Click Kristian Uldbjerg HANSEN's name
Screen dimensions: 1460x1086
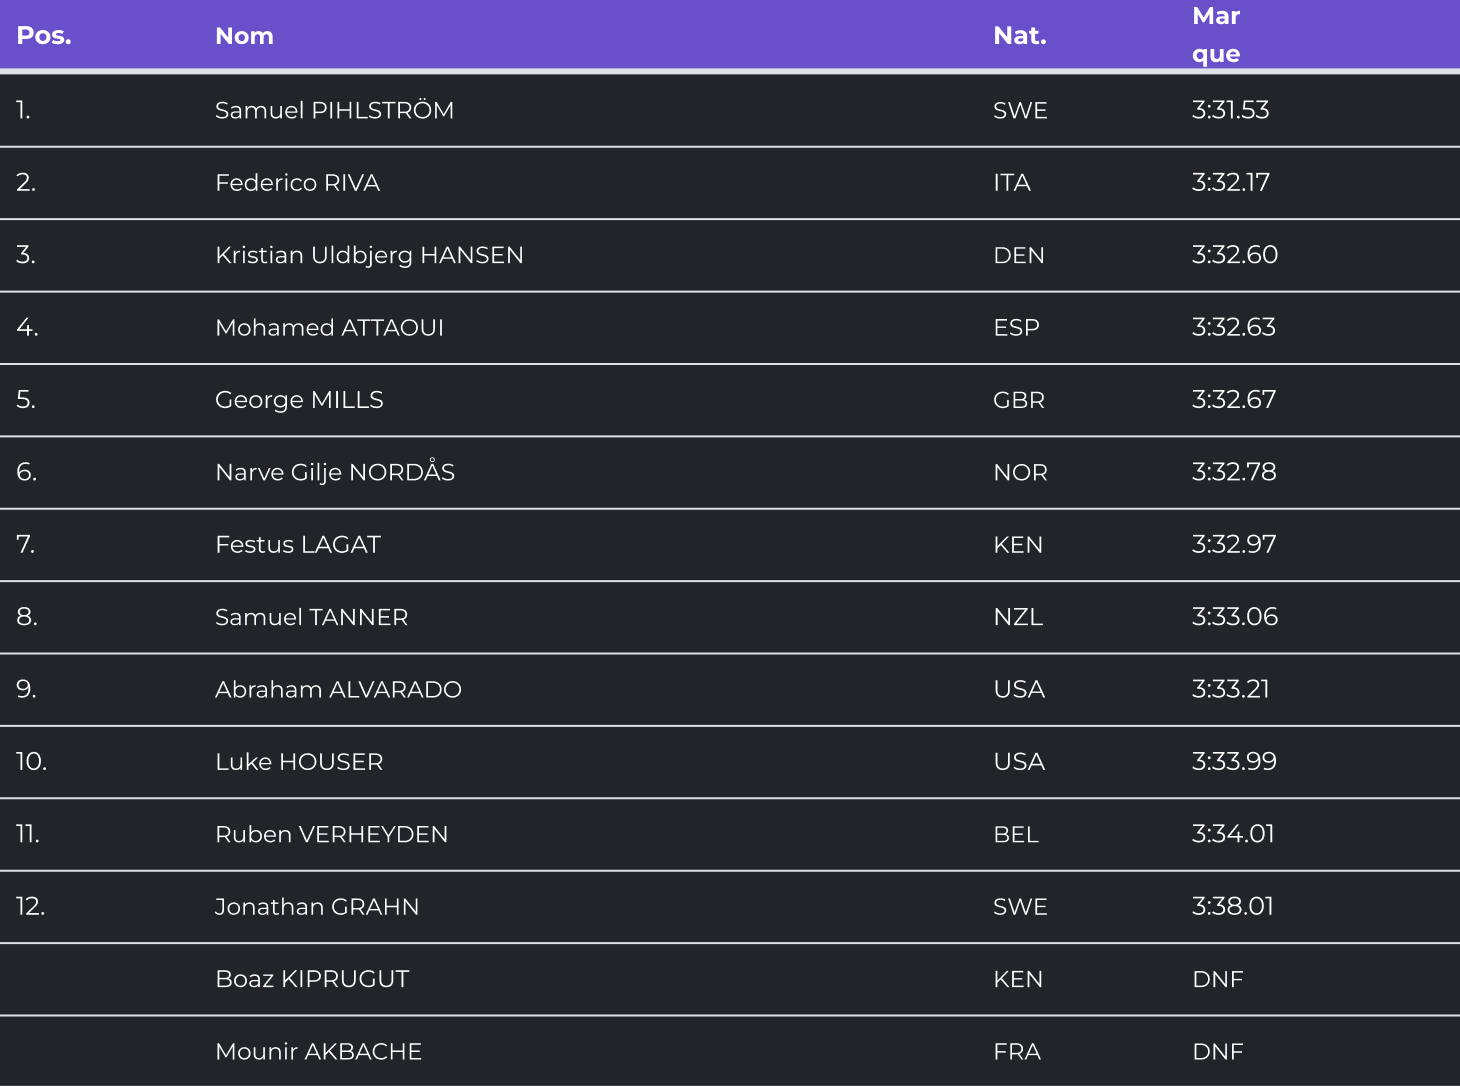[x=369, y=255]
